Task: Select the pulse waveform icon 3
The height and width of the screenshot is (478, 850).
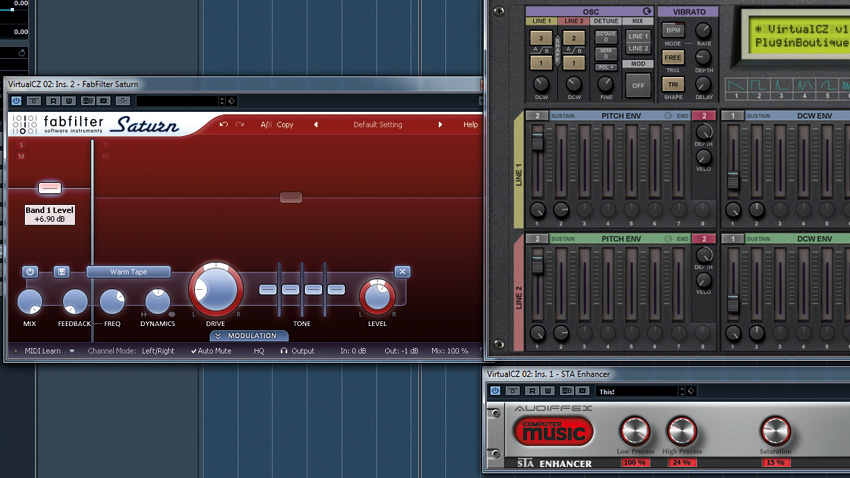Action: 782,88
